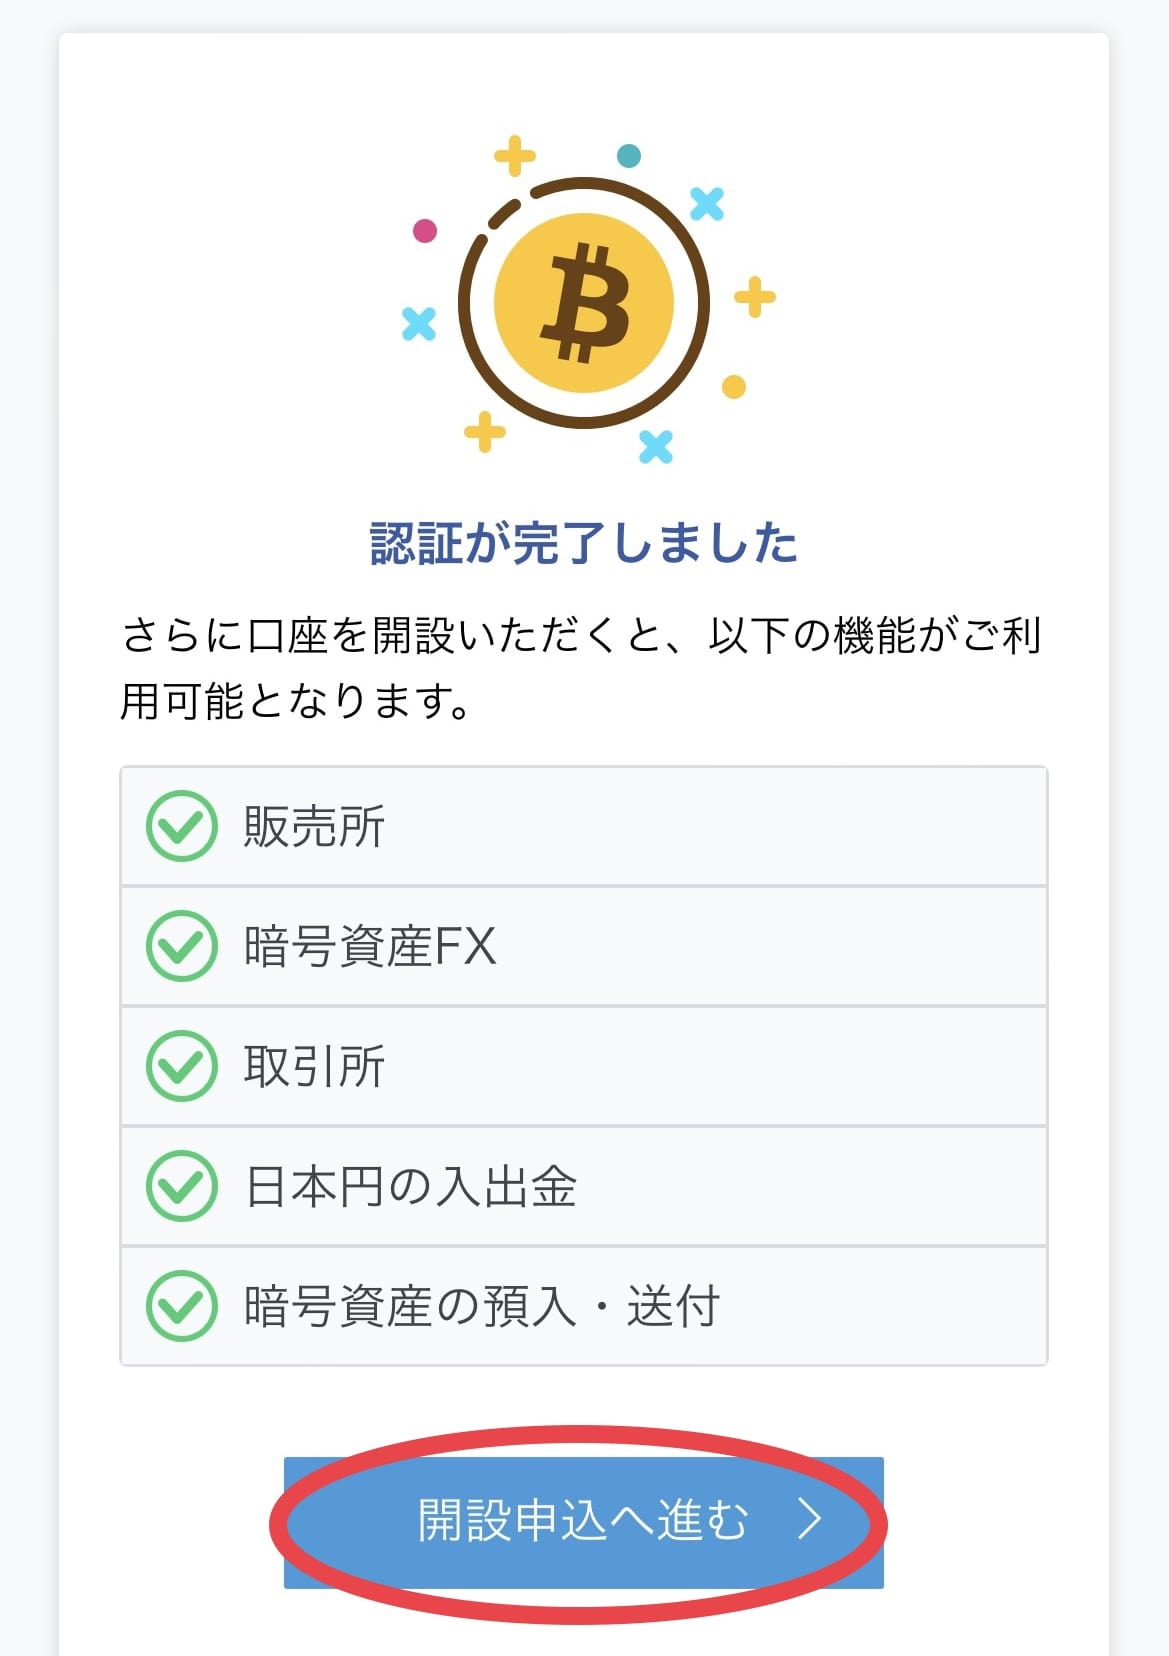
Task: Click the green checkmark next to 販売所
Action: pyautogui.click(x=181, y=826)
